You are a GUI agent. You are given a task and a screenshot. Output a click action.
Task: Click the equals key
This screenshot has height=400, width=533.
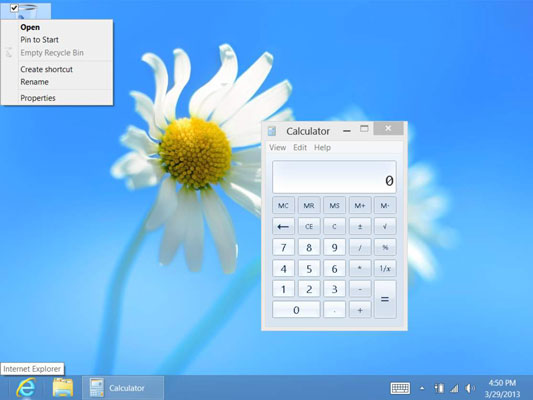tap(385, 299)
